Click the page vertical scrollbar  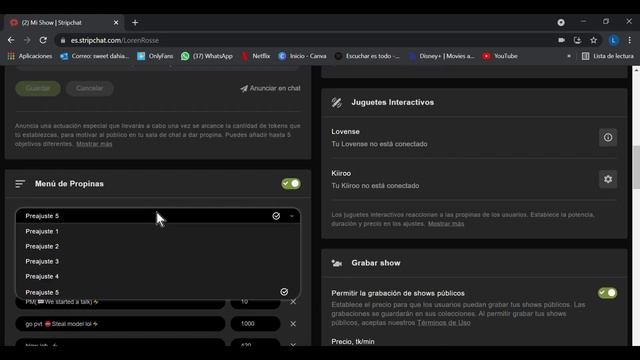pyautogui.click(x=636, y=167)
